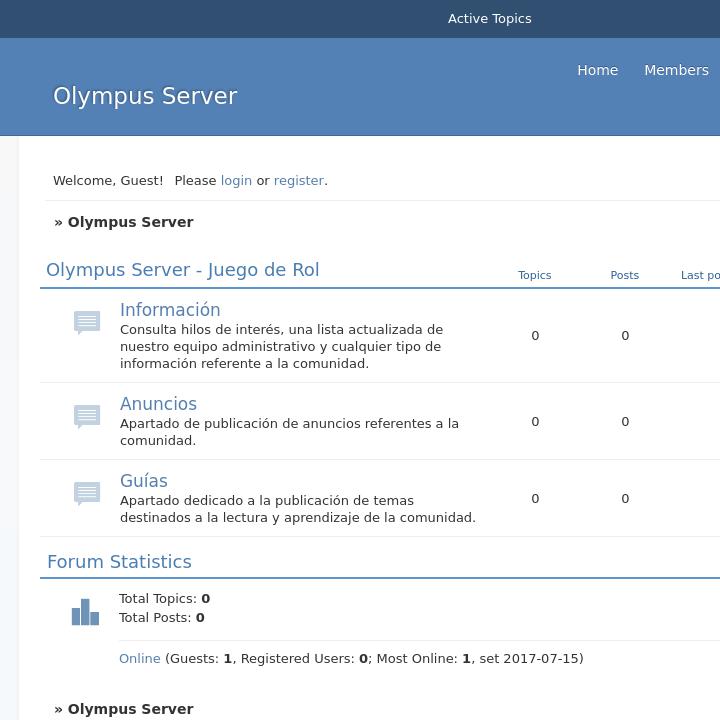720x720 pixels.
Task: Open the Guías forum title
Action: tap(144, 481)
